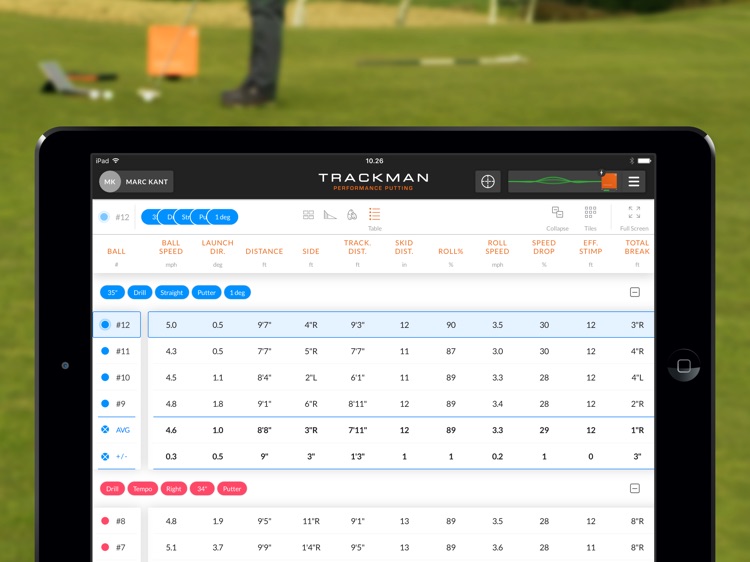Click ball #10 side value 2"L

311,377
